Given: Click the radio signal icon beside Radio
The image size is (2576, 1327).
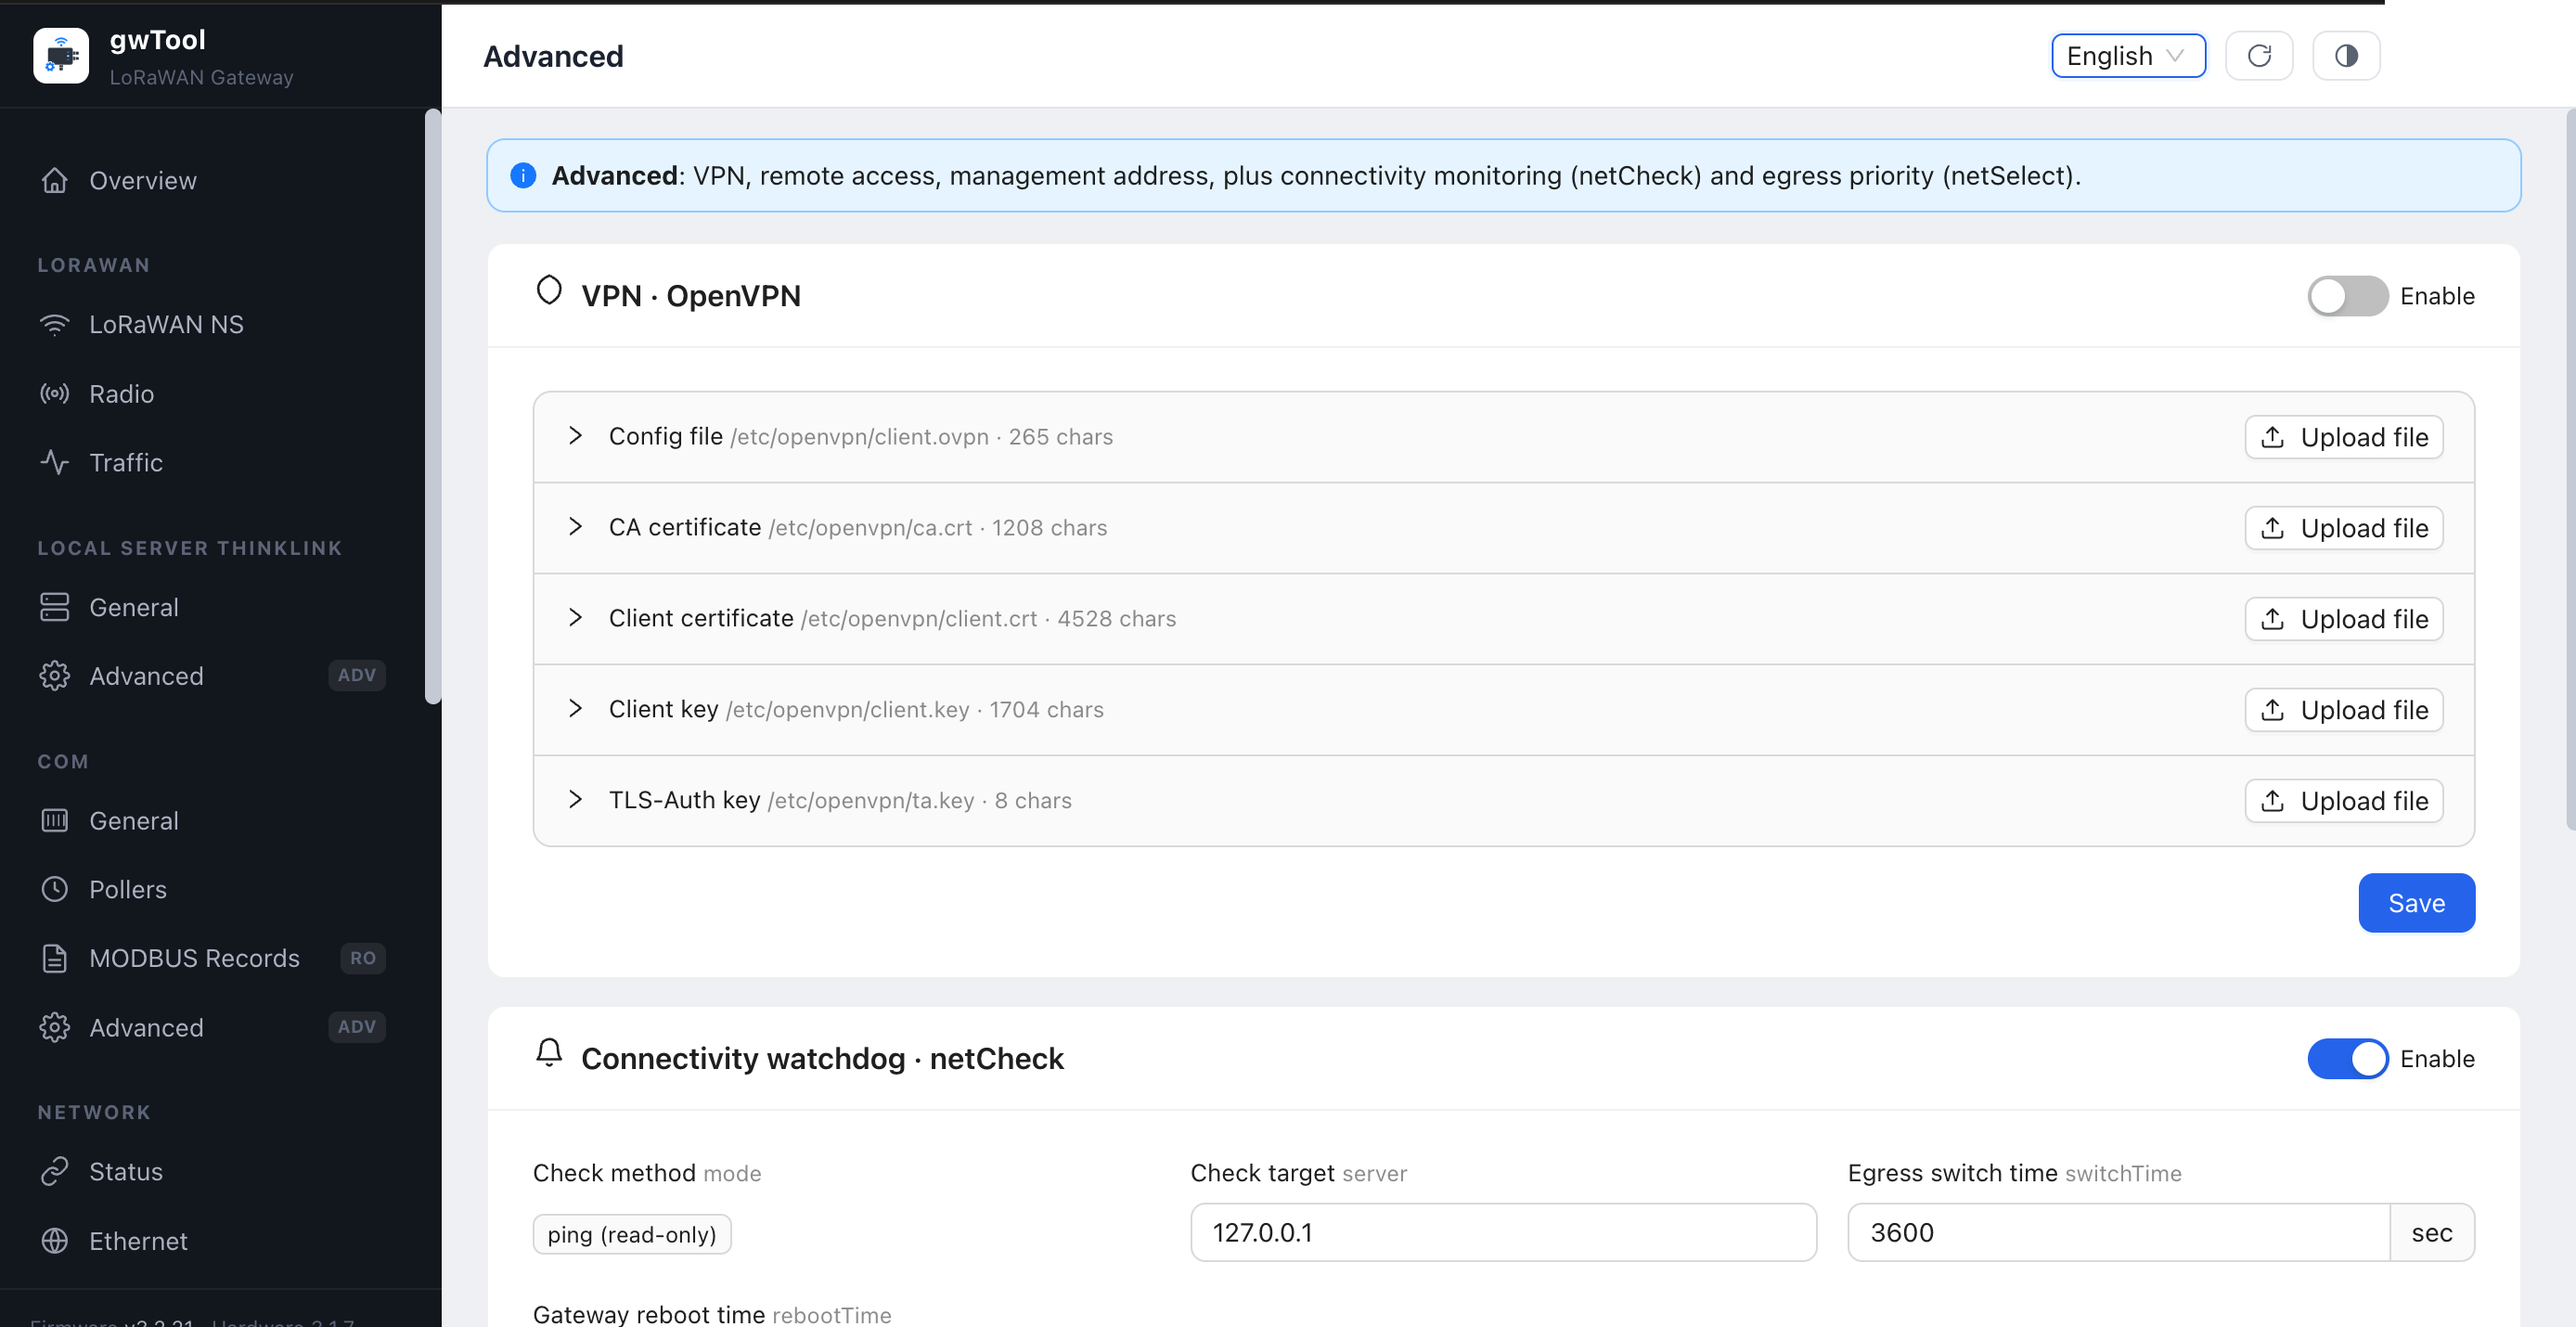Looking at the screenshot, I should pos(55,393).
